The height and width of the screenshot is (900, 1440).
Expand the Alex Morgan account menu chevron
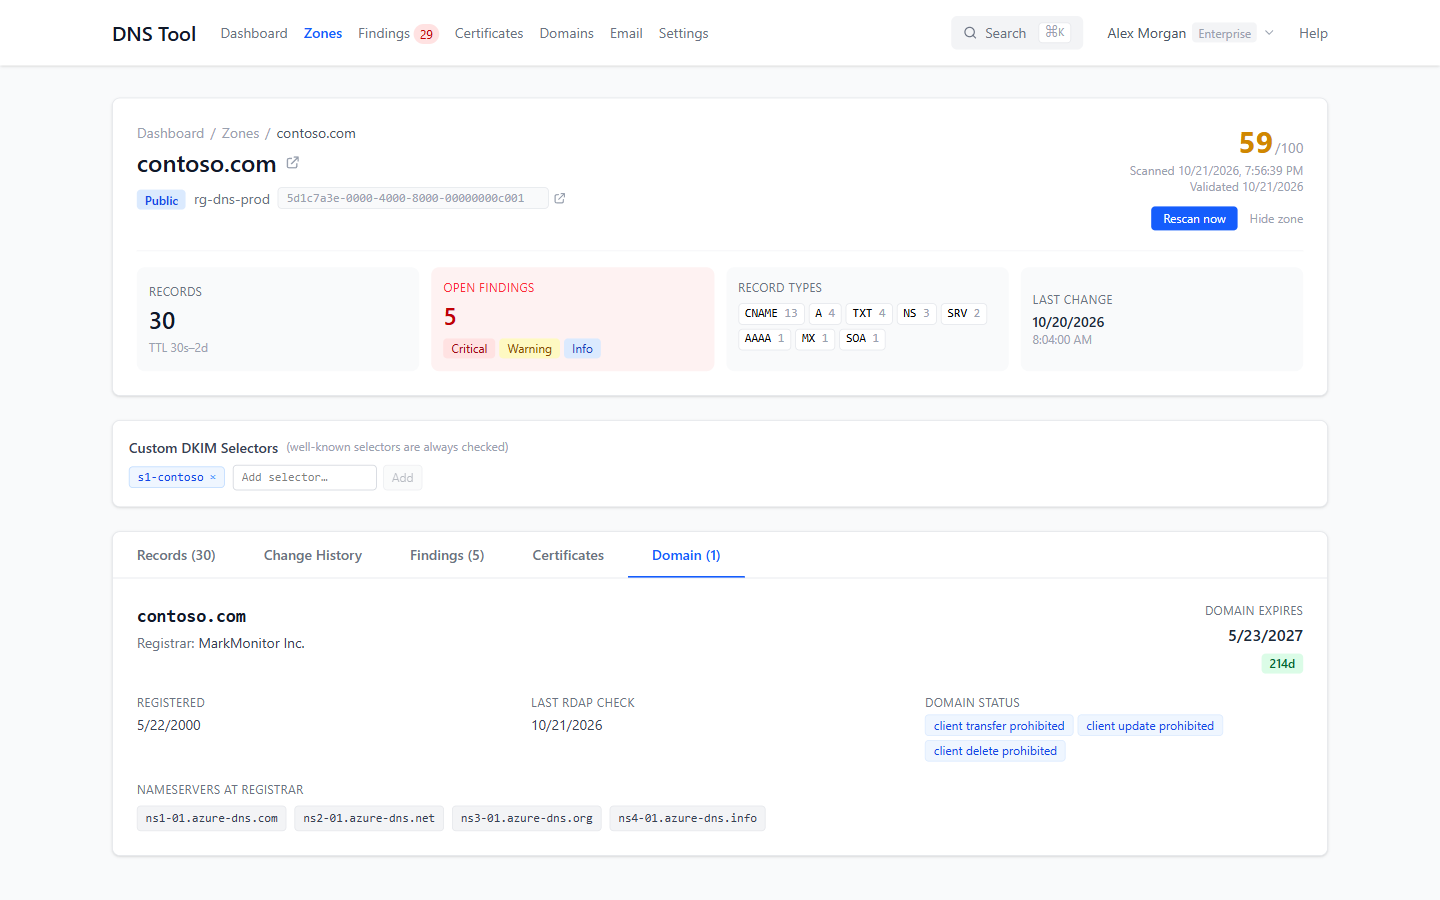click(x=1269, y=33)
